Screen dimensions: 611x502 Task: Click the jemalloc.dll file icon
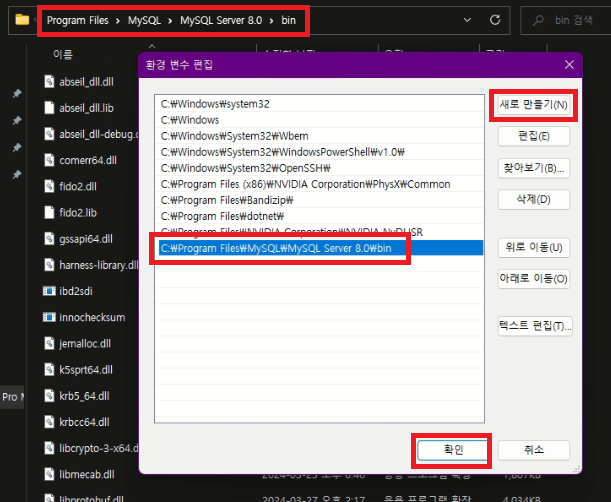[49, 343]
